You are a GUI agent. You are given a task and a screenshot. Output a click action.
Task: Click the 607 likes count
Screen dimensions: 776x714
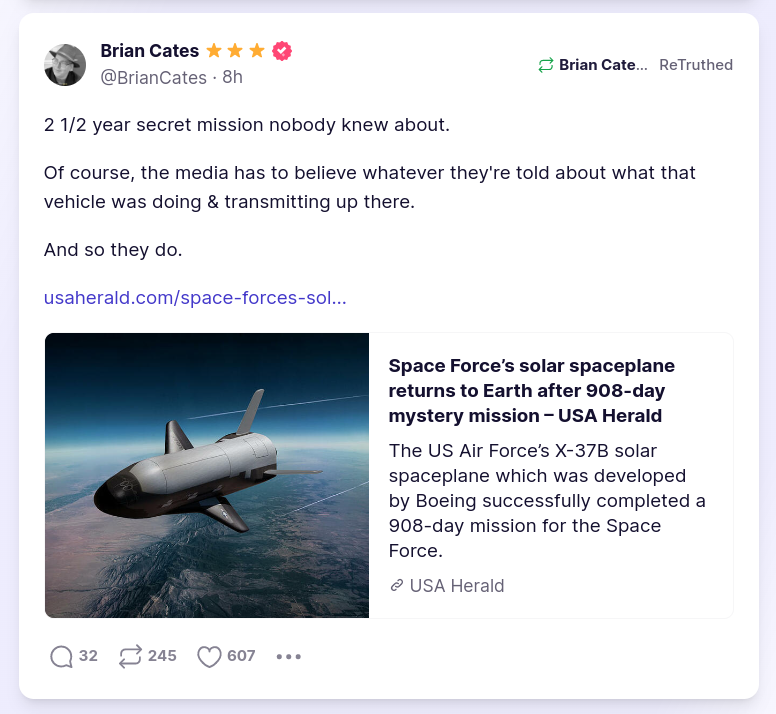click(x=241, y=656)
